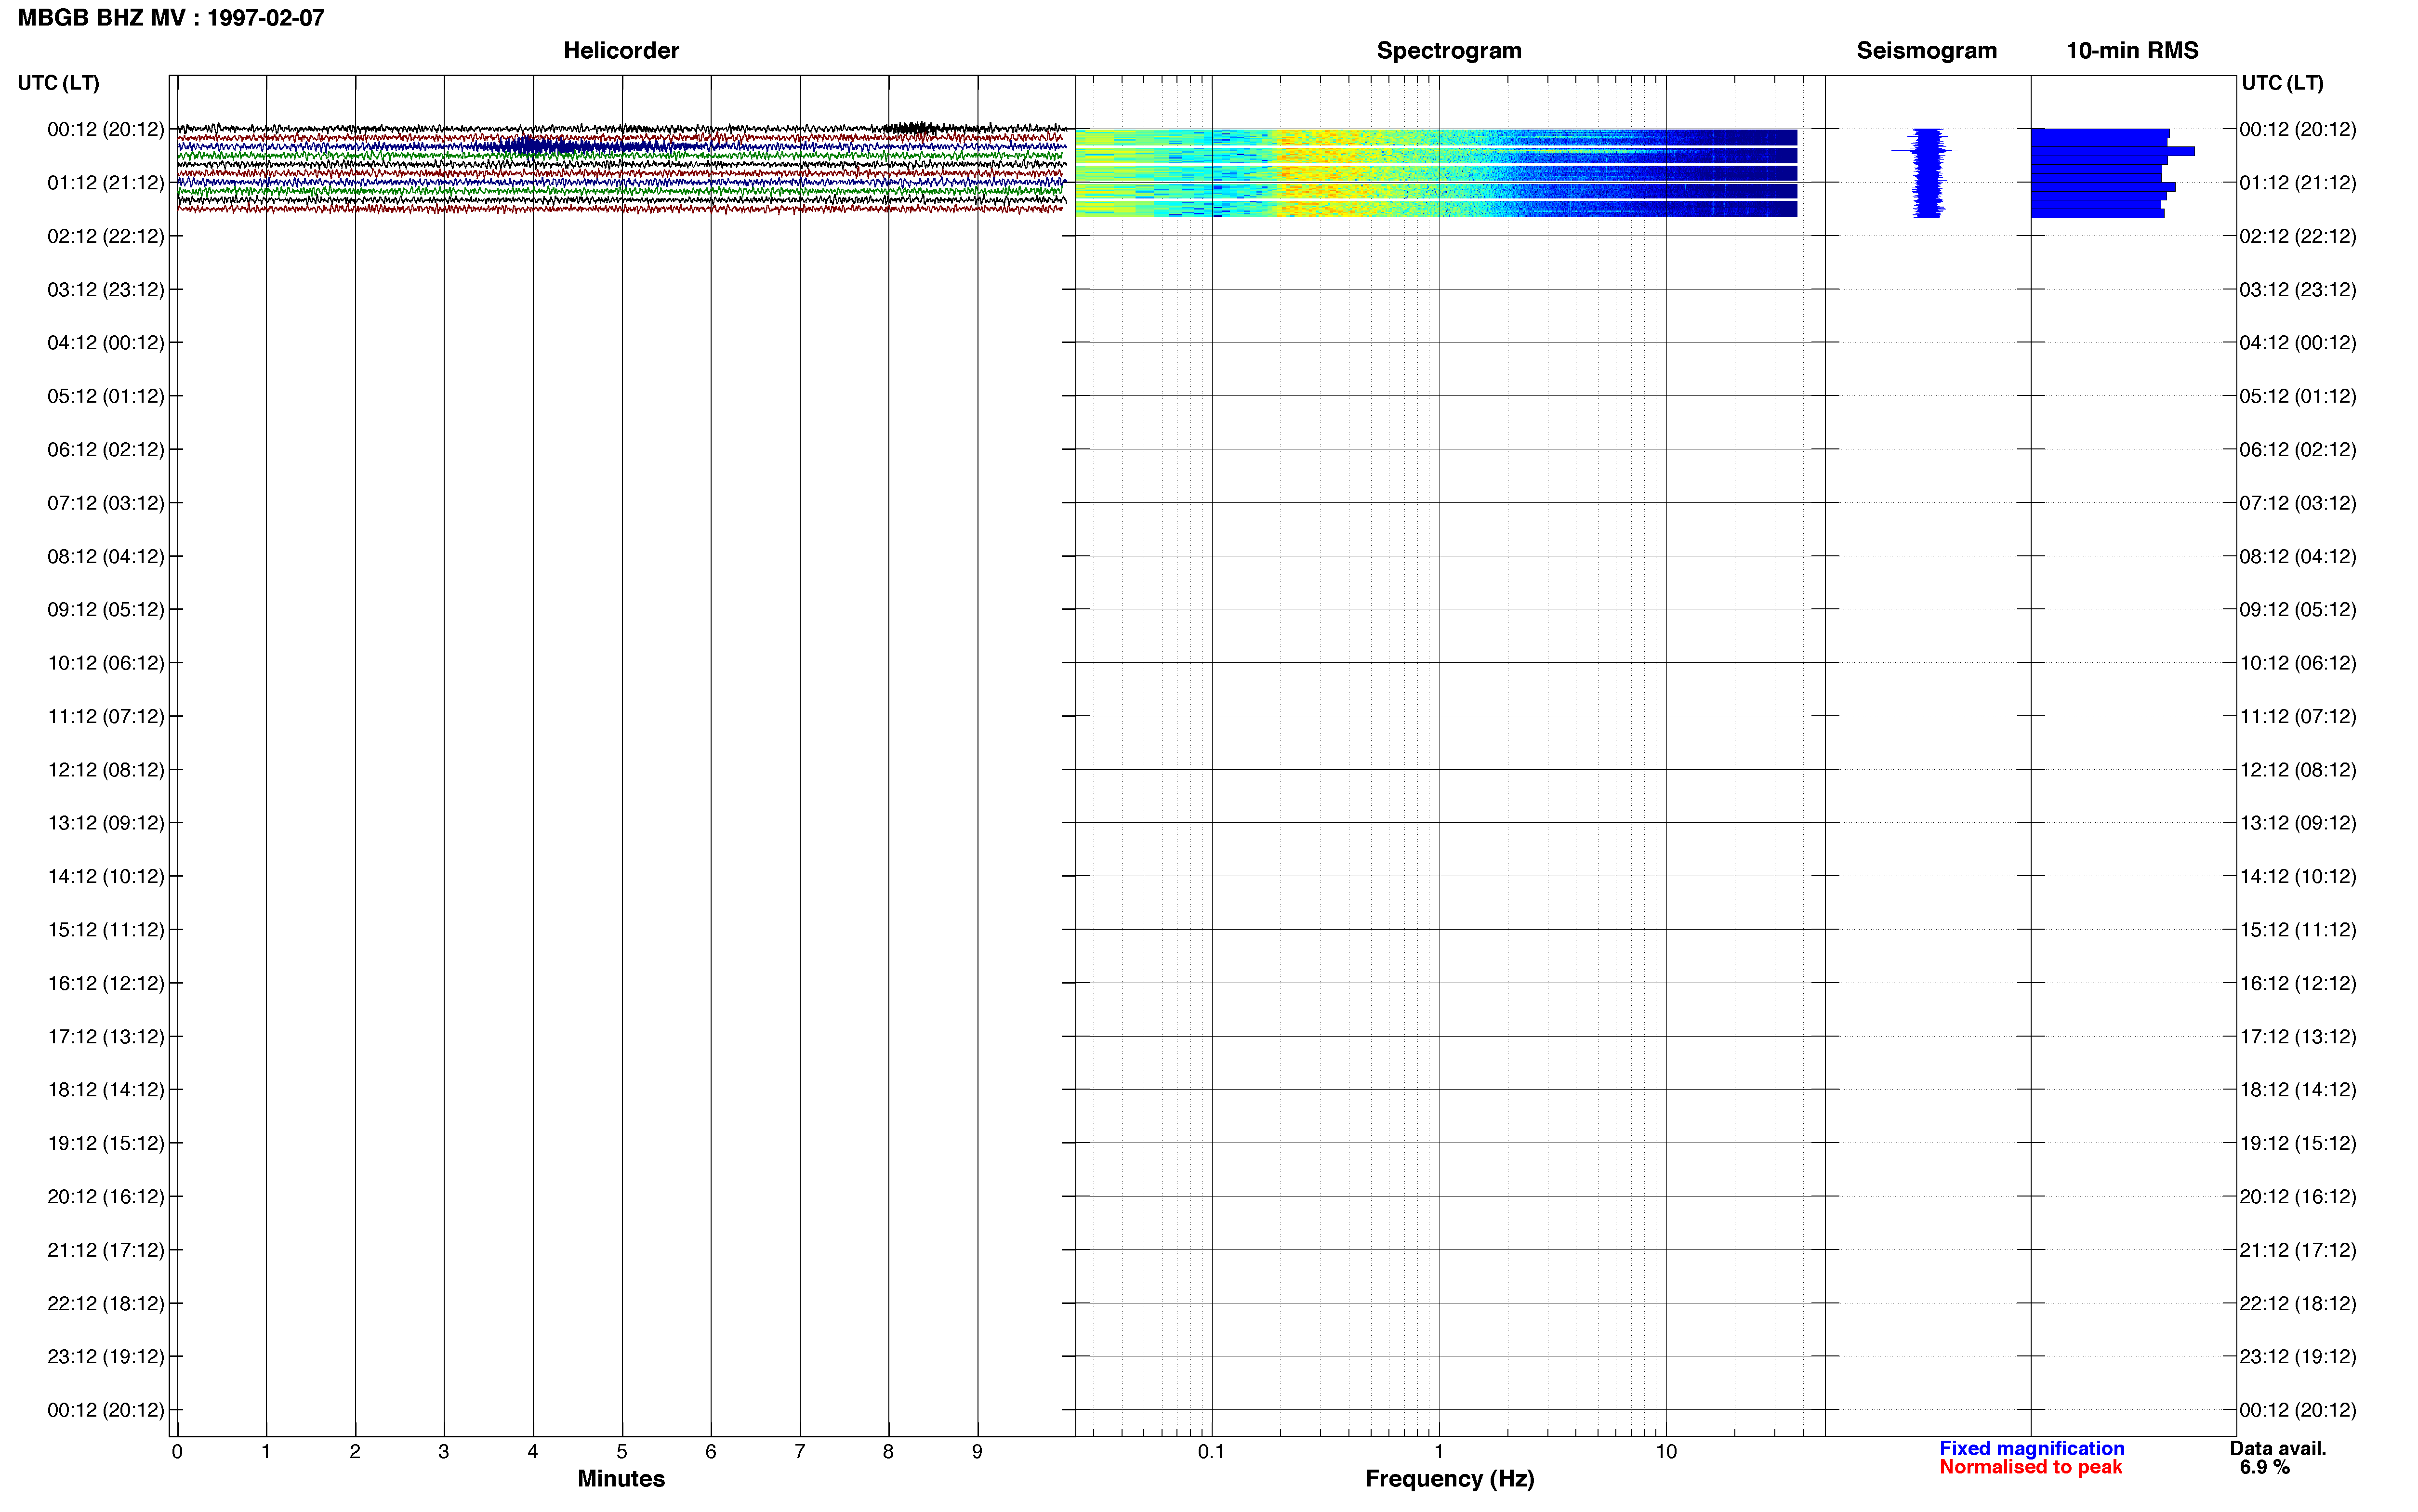Click the 6.9 % data availability value
This screenshot has width=2418, height=1512.
click(x=2264, y=1467)
